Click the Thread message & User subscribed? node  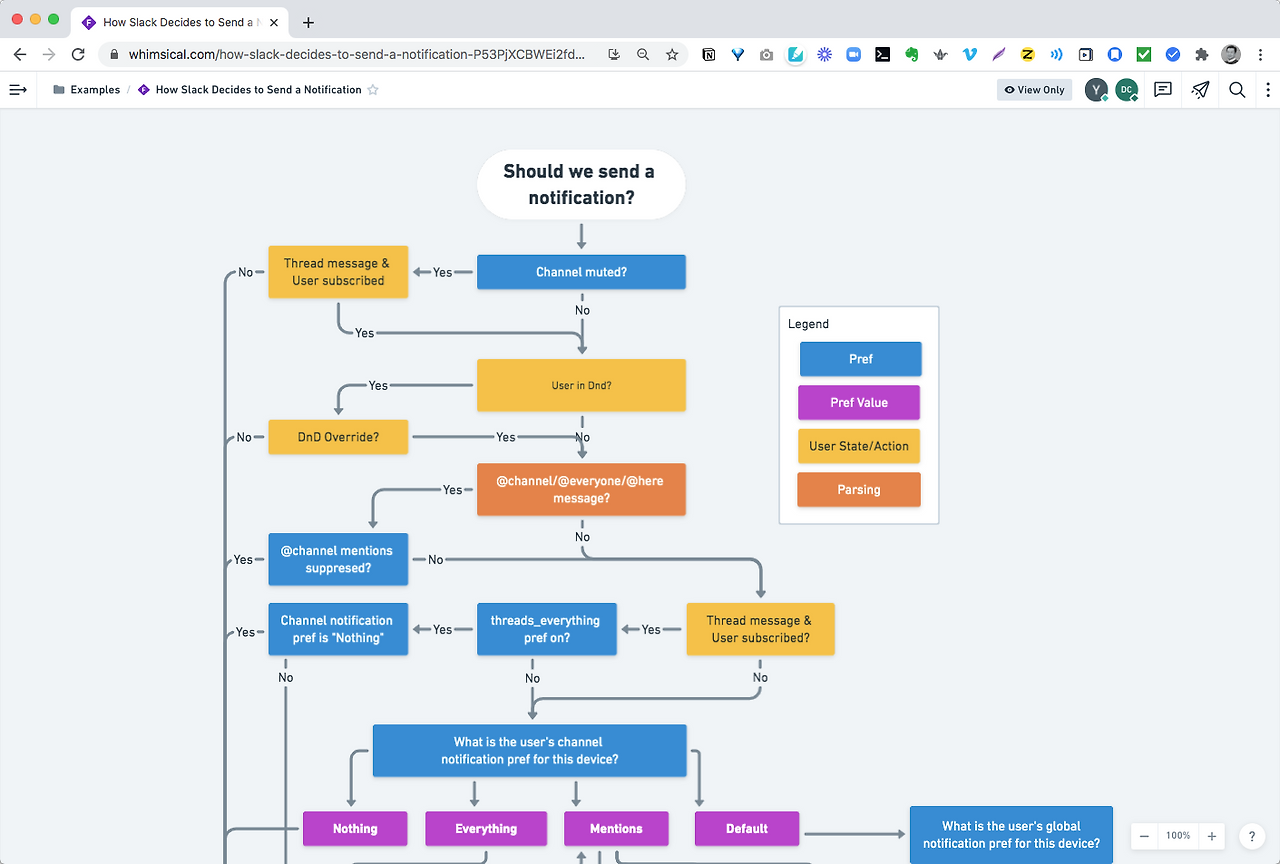click(x=760, y=629)
